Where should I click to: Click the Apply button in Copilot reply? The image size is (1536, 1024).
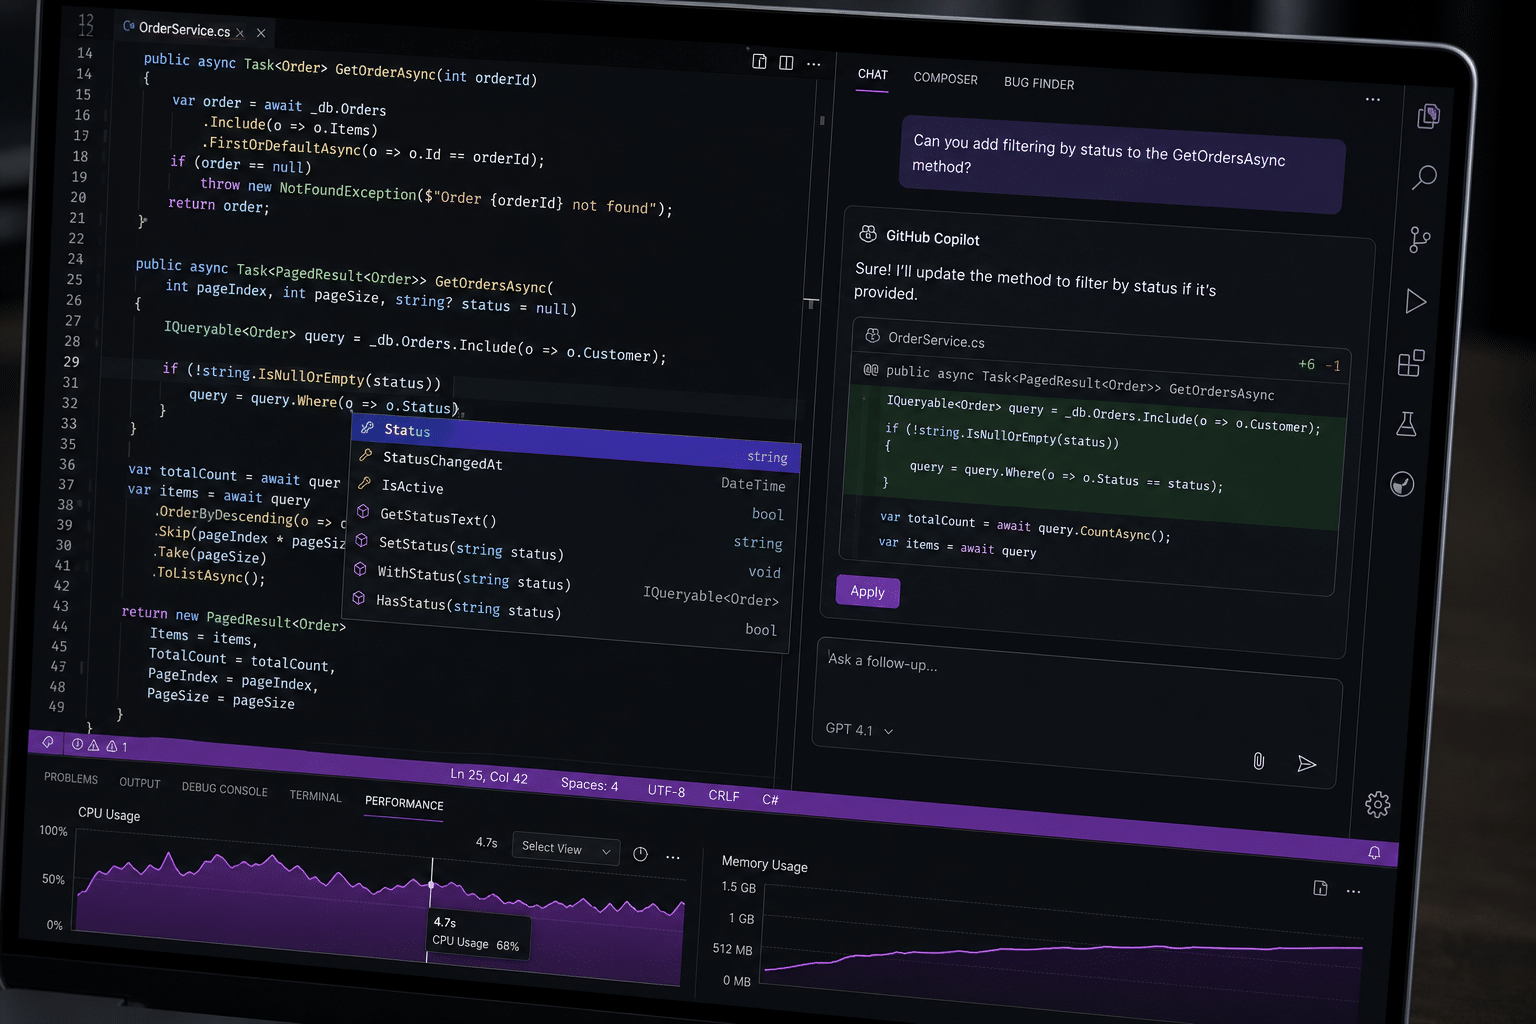click(x=867, y=592)
